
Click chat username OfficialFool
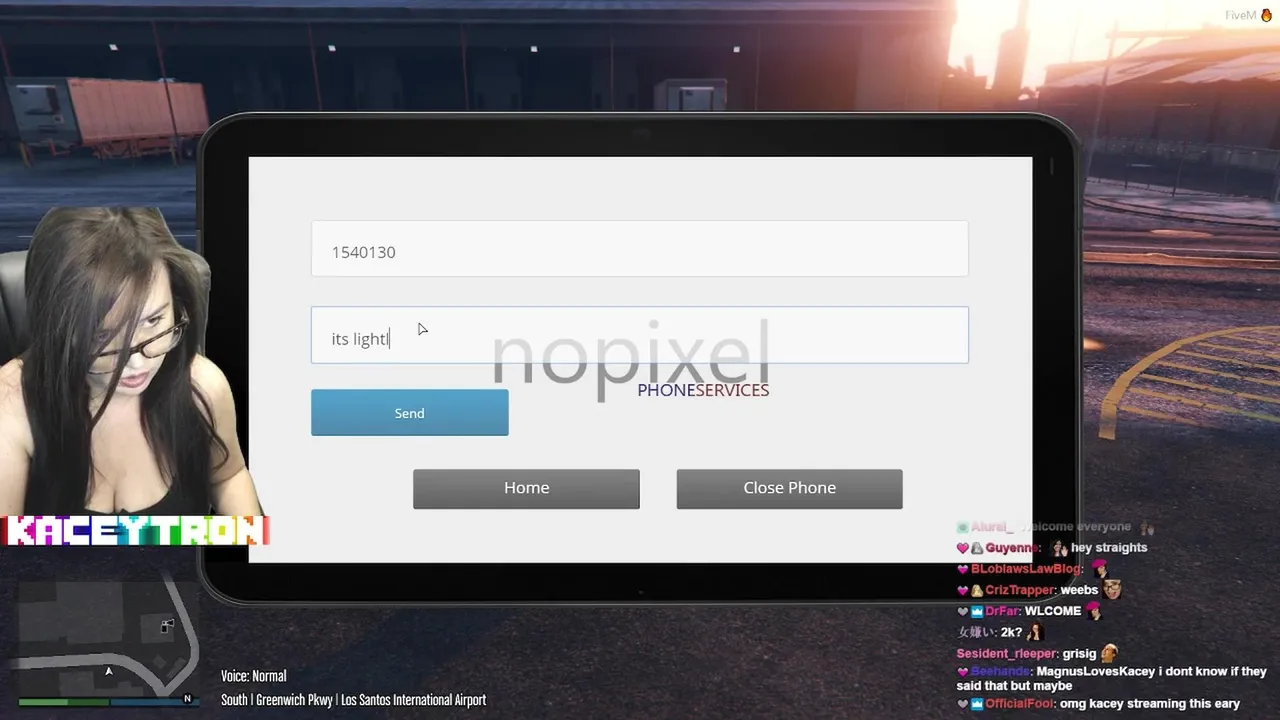point(1021,704)
